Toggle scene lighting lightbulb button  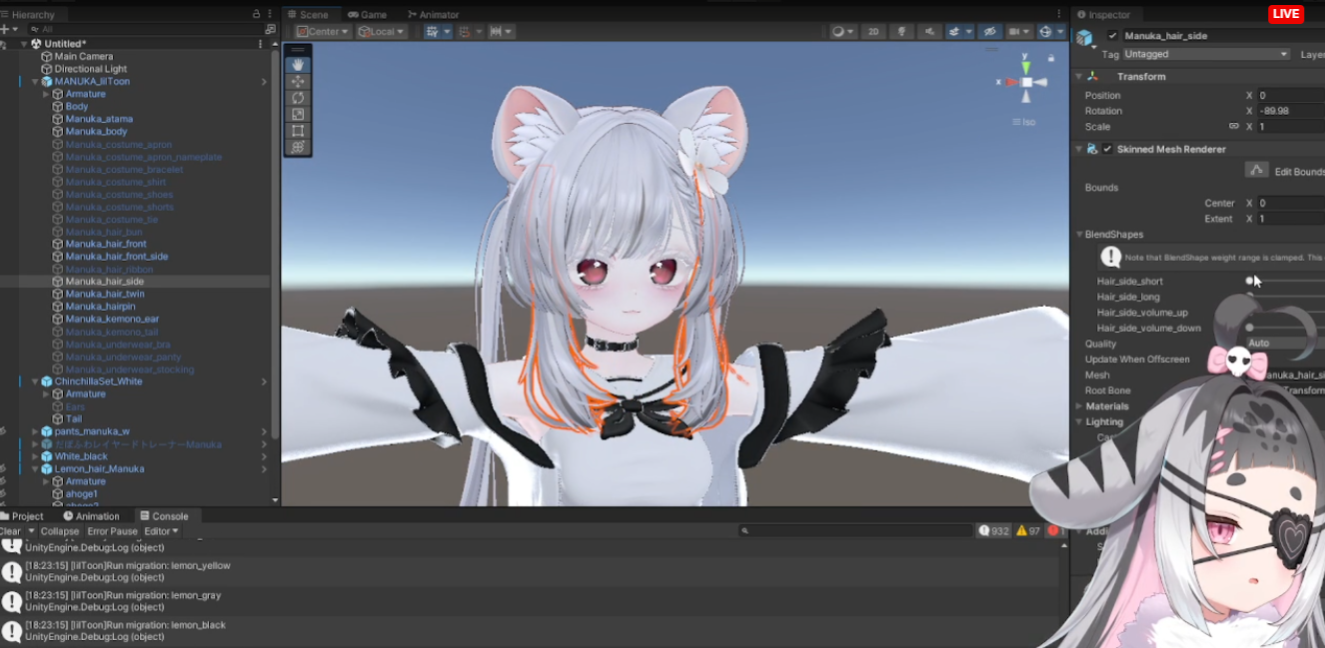(901, 32)
